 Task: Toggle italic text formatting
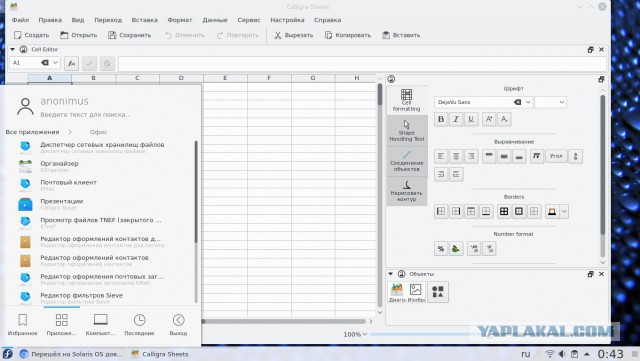point(456,119)
